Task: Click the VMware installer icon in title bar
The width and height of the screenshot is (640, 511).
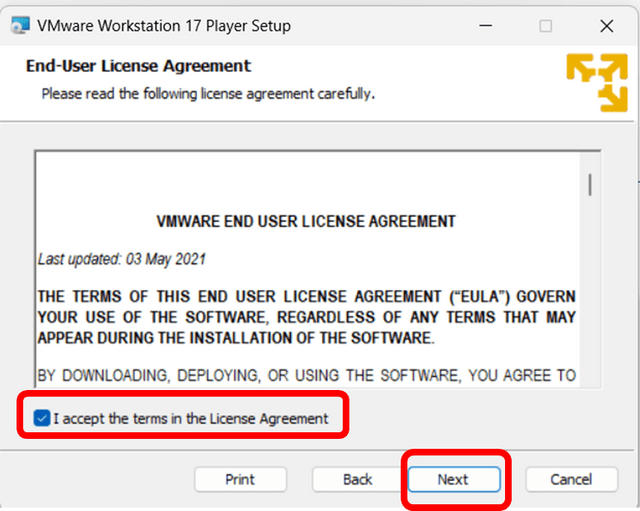Action: tap(19, 26)
